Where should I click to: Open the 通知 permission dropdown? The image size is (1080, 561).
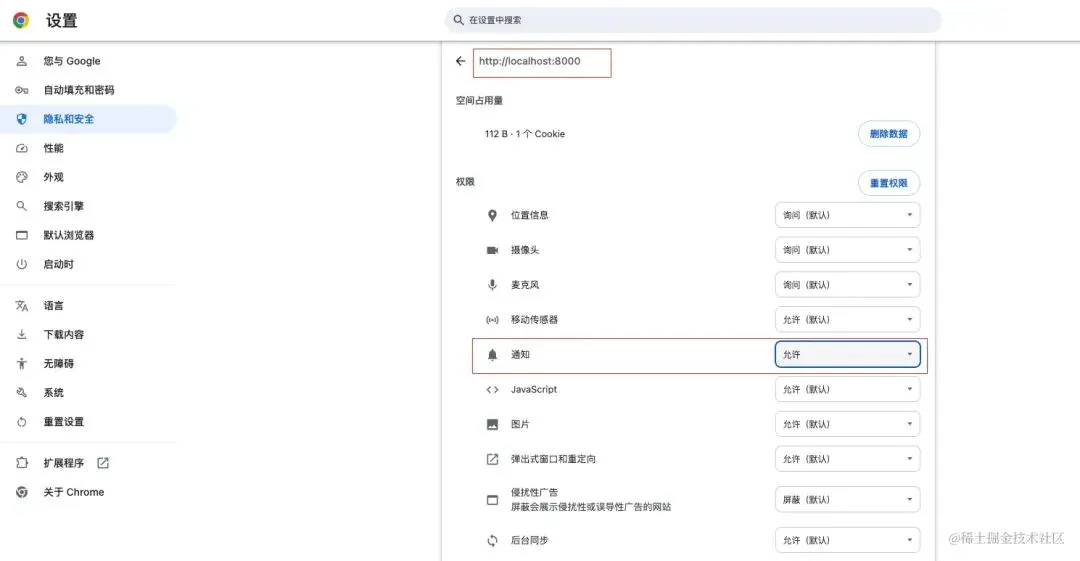click(x=847, y=354)
